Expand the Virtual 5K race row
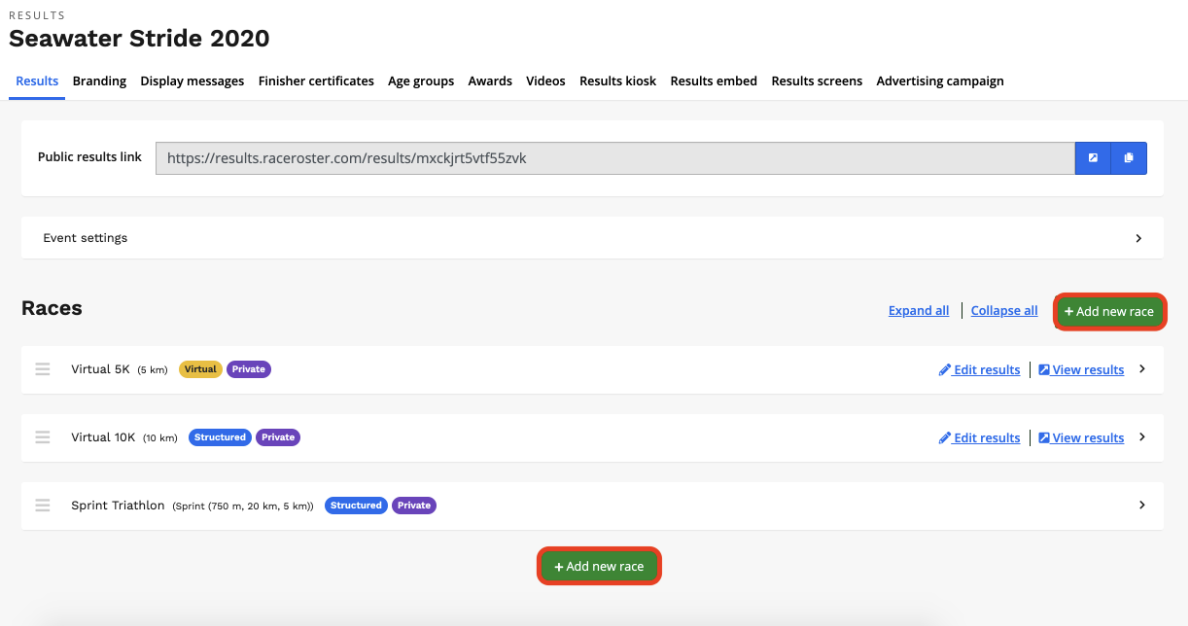 pos(1142,369)
